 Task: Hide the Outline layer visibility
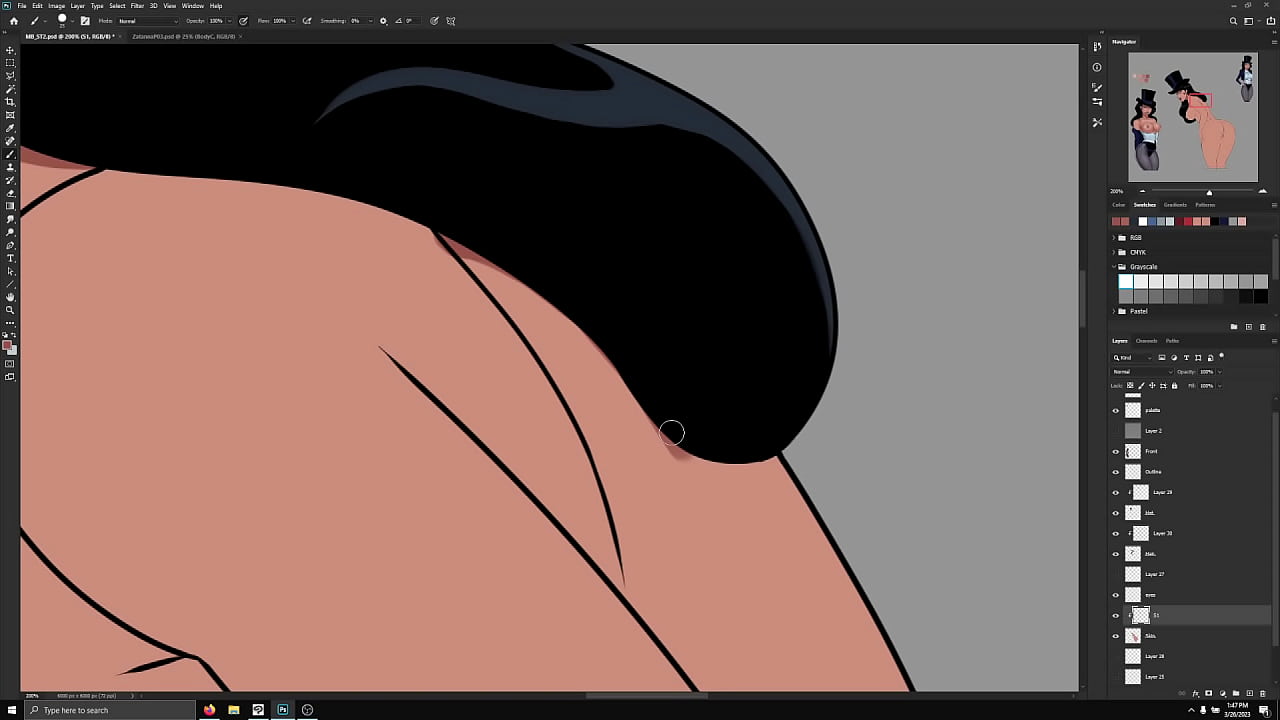click(x=1116, y=472)
